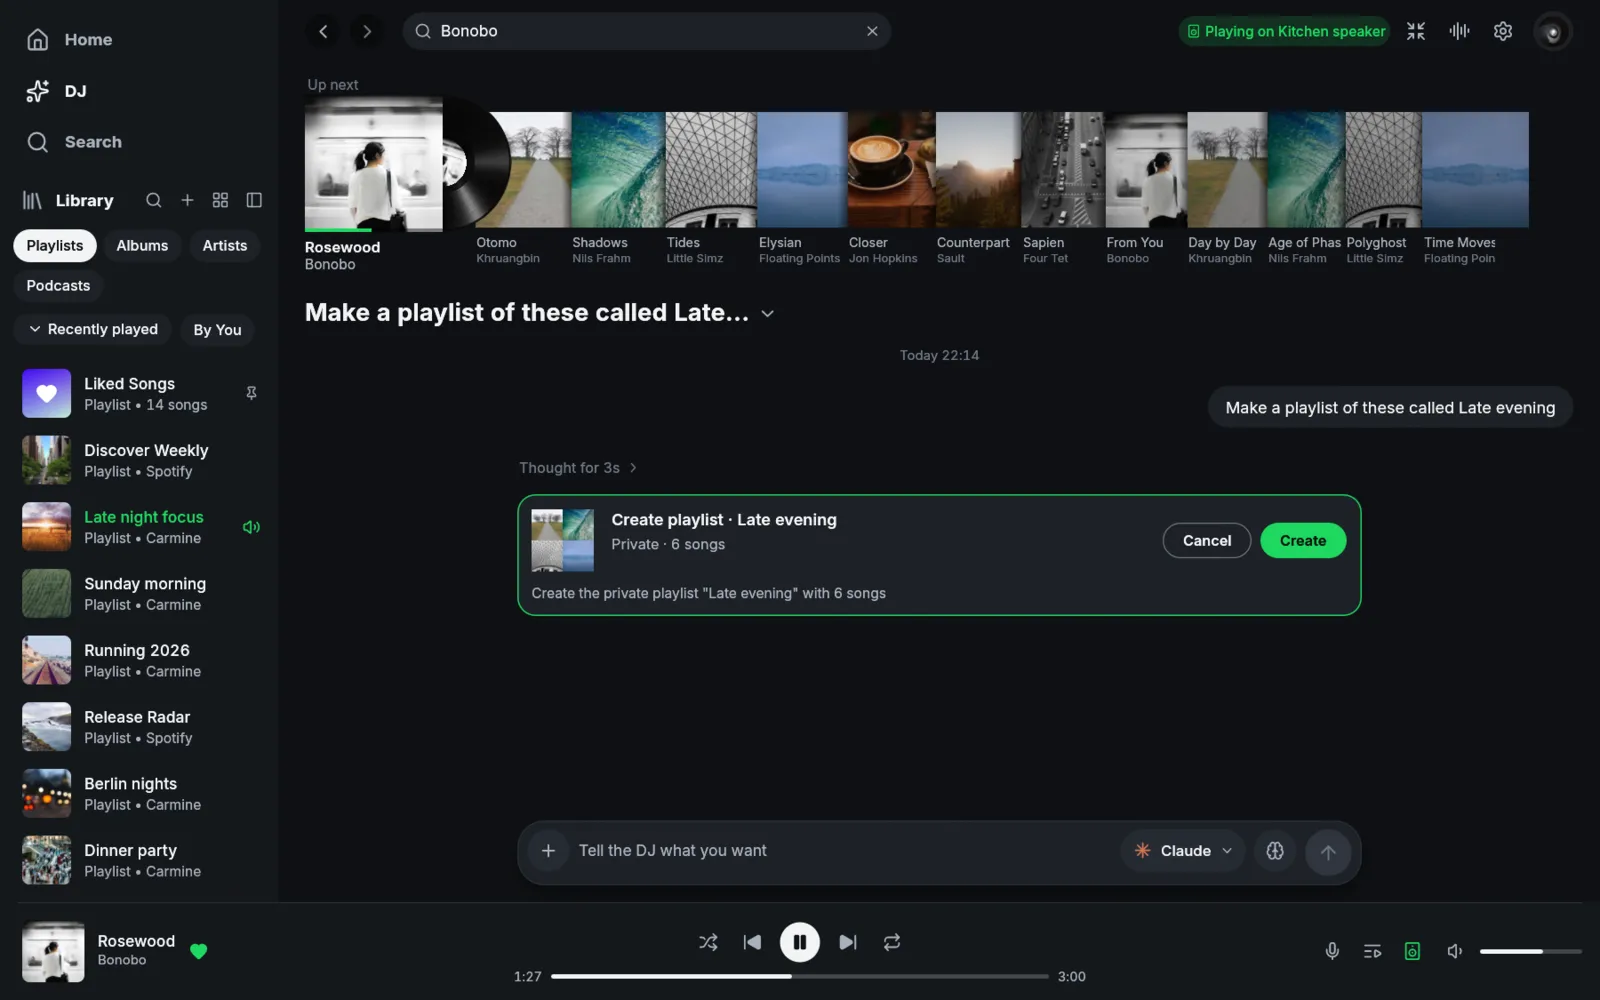The image size is (1600, 1000).
Task: Collapse the library sidebar panel
Action: [x=254, y=200]
